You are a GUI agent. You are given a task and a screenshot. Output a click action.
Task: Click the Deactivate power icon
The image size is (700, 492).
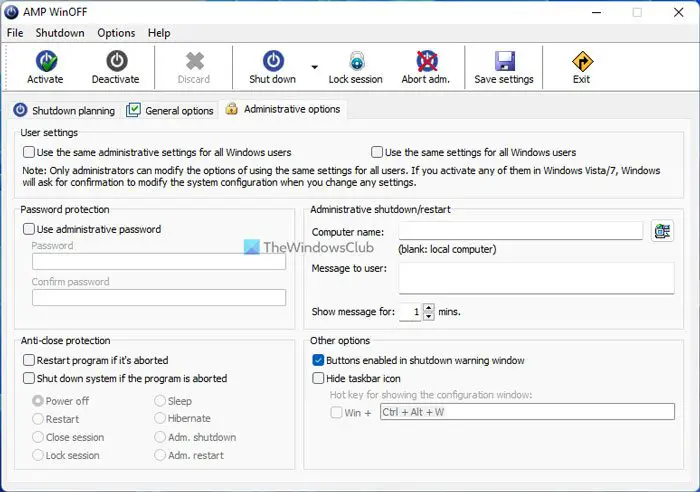pos(117,61)
